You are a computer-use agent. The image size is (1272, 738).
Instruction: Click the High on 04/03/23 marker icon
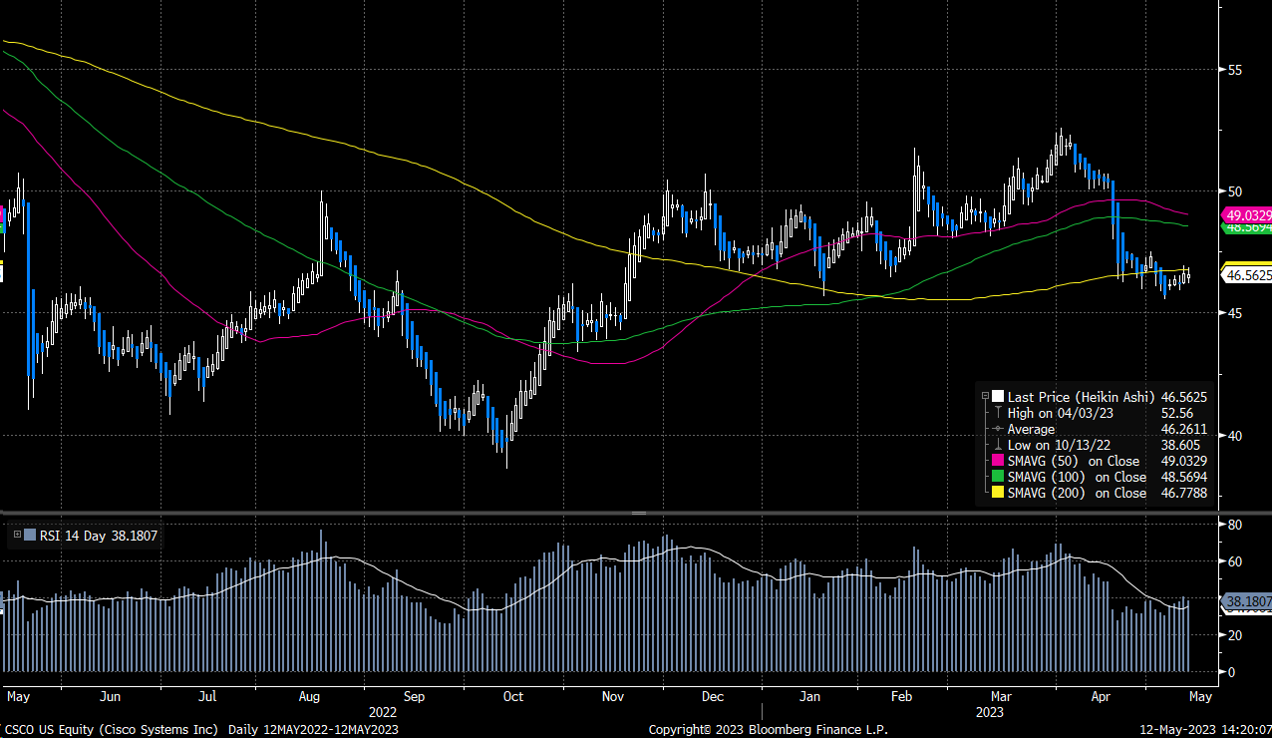(997, 412)
